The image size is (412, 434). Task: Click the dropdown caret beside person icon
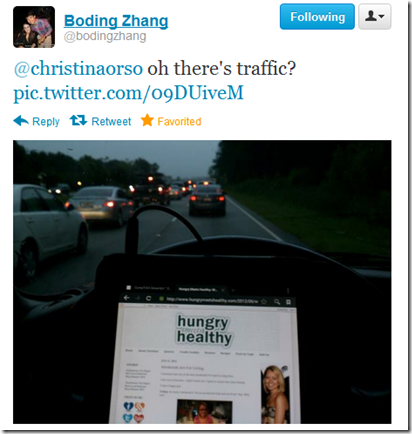click(382, 17)
